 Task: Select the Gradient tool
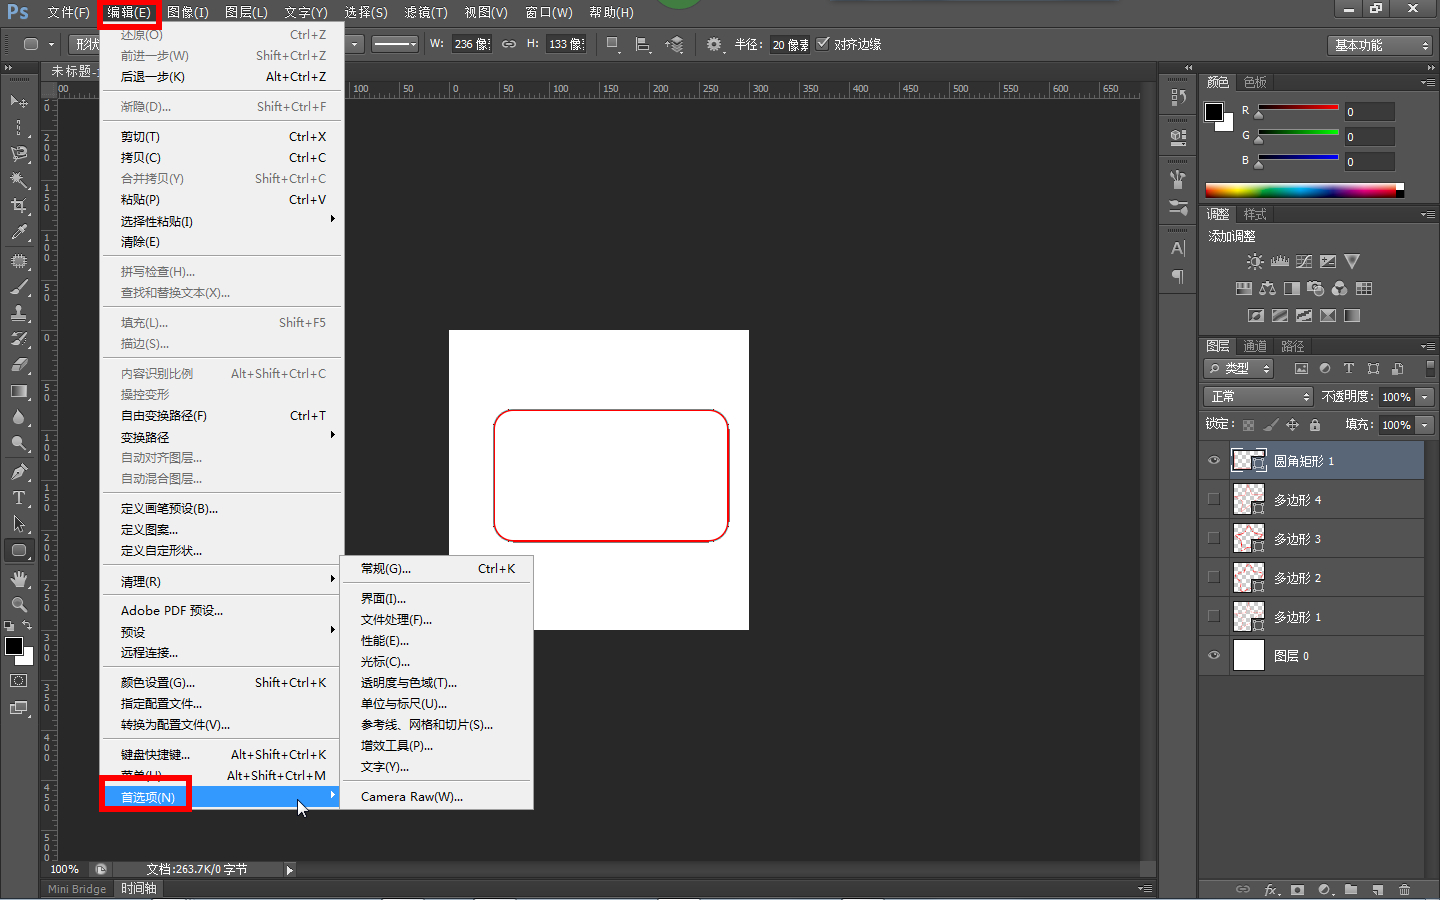tap(19, 391)
